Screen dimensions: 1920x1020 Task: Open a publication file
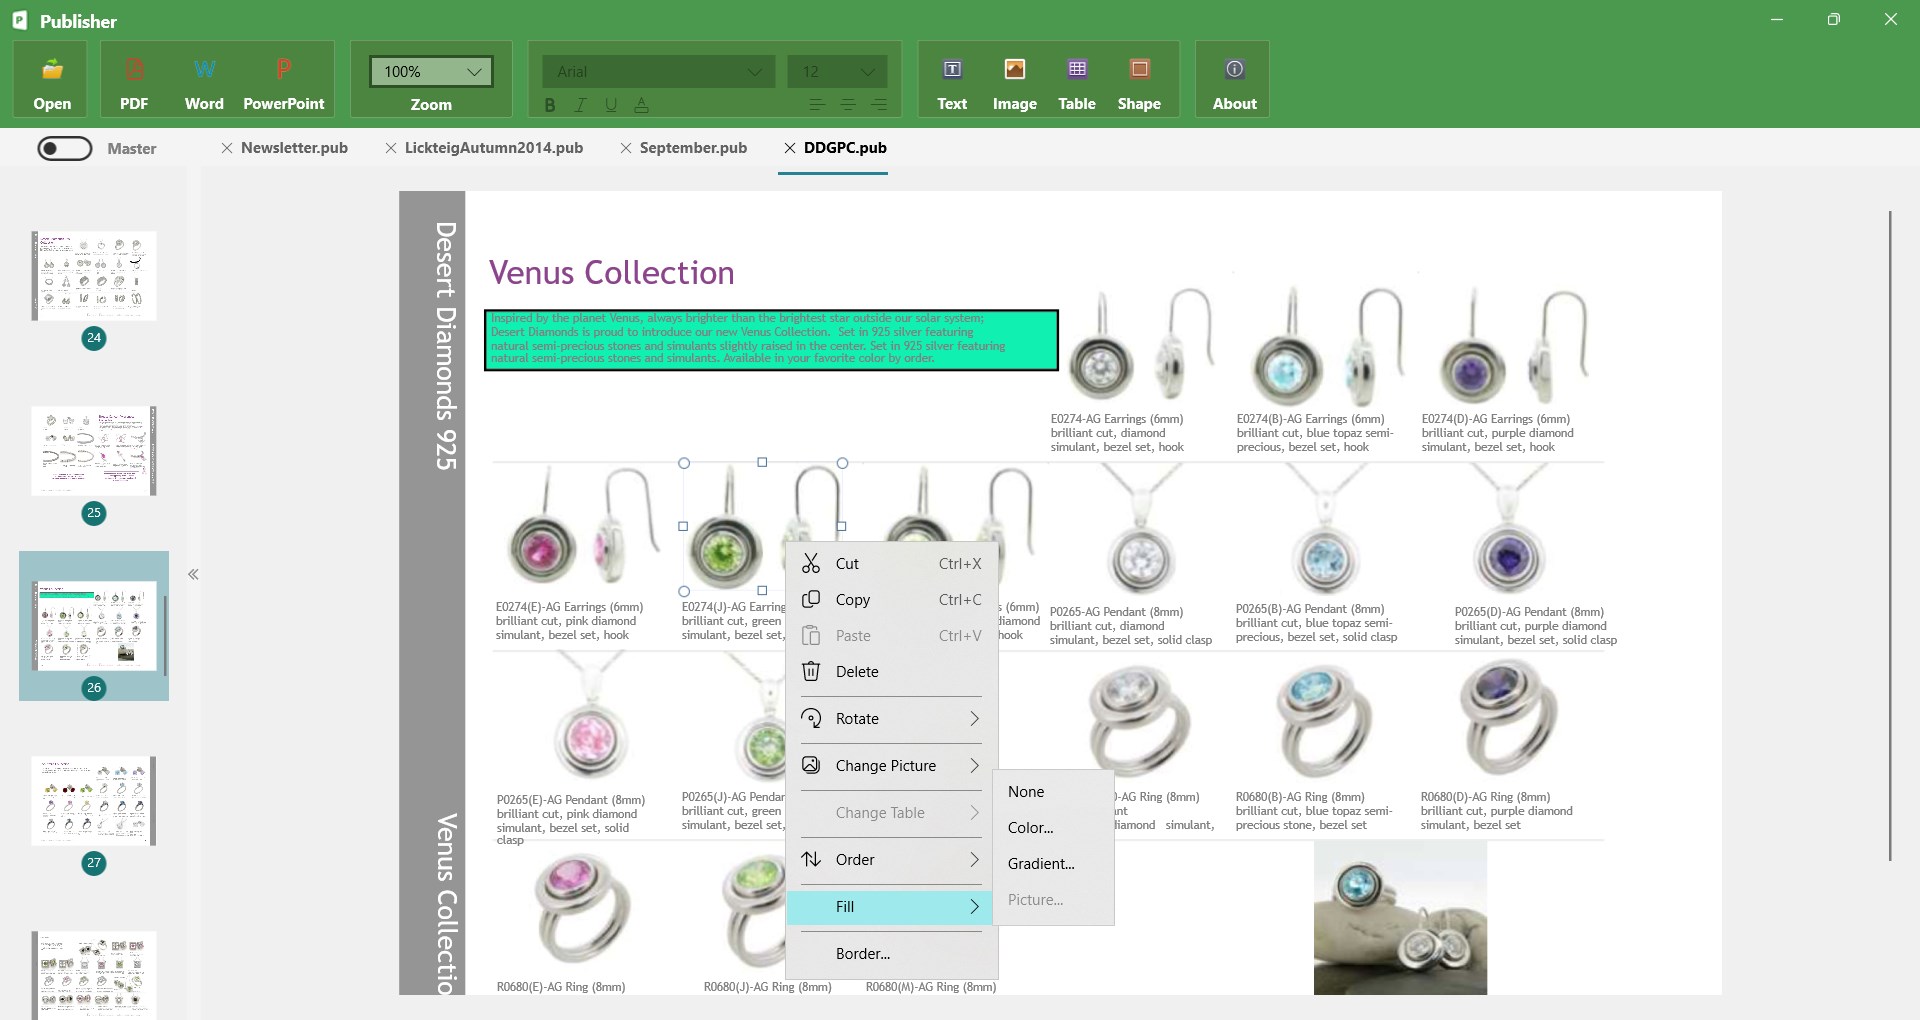[x=51, y=80]
